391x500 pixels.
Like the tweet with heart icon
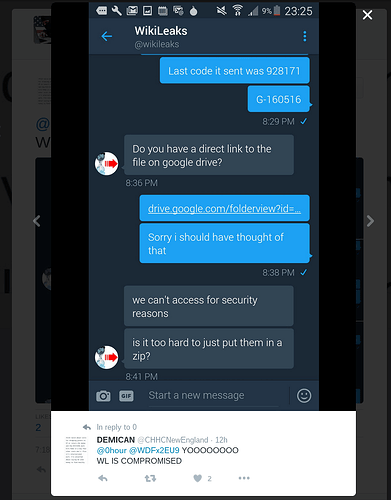click(198, 479)
